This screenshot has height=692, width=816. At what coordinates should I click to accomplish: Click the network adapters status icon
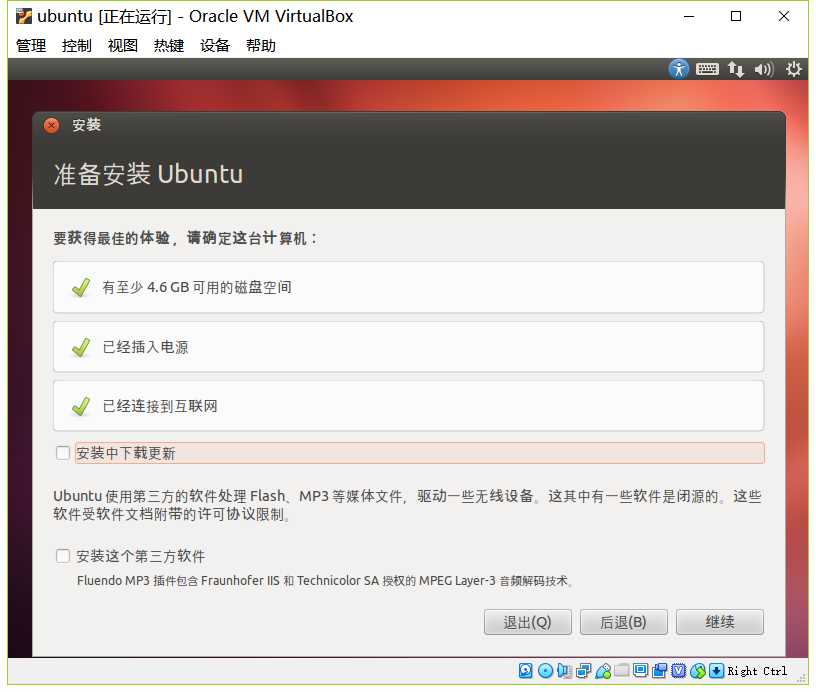click(583, 671)
